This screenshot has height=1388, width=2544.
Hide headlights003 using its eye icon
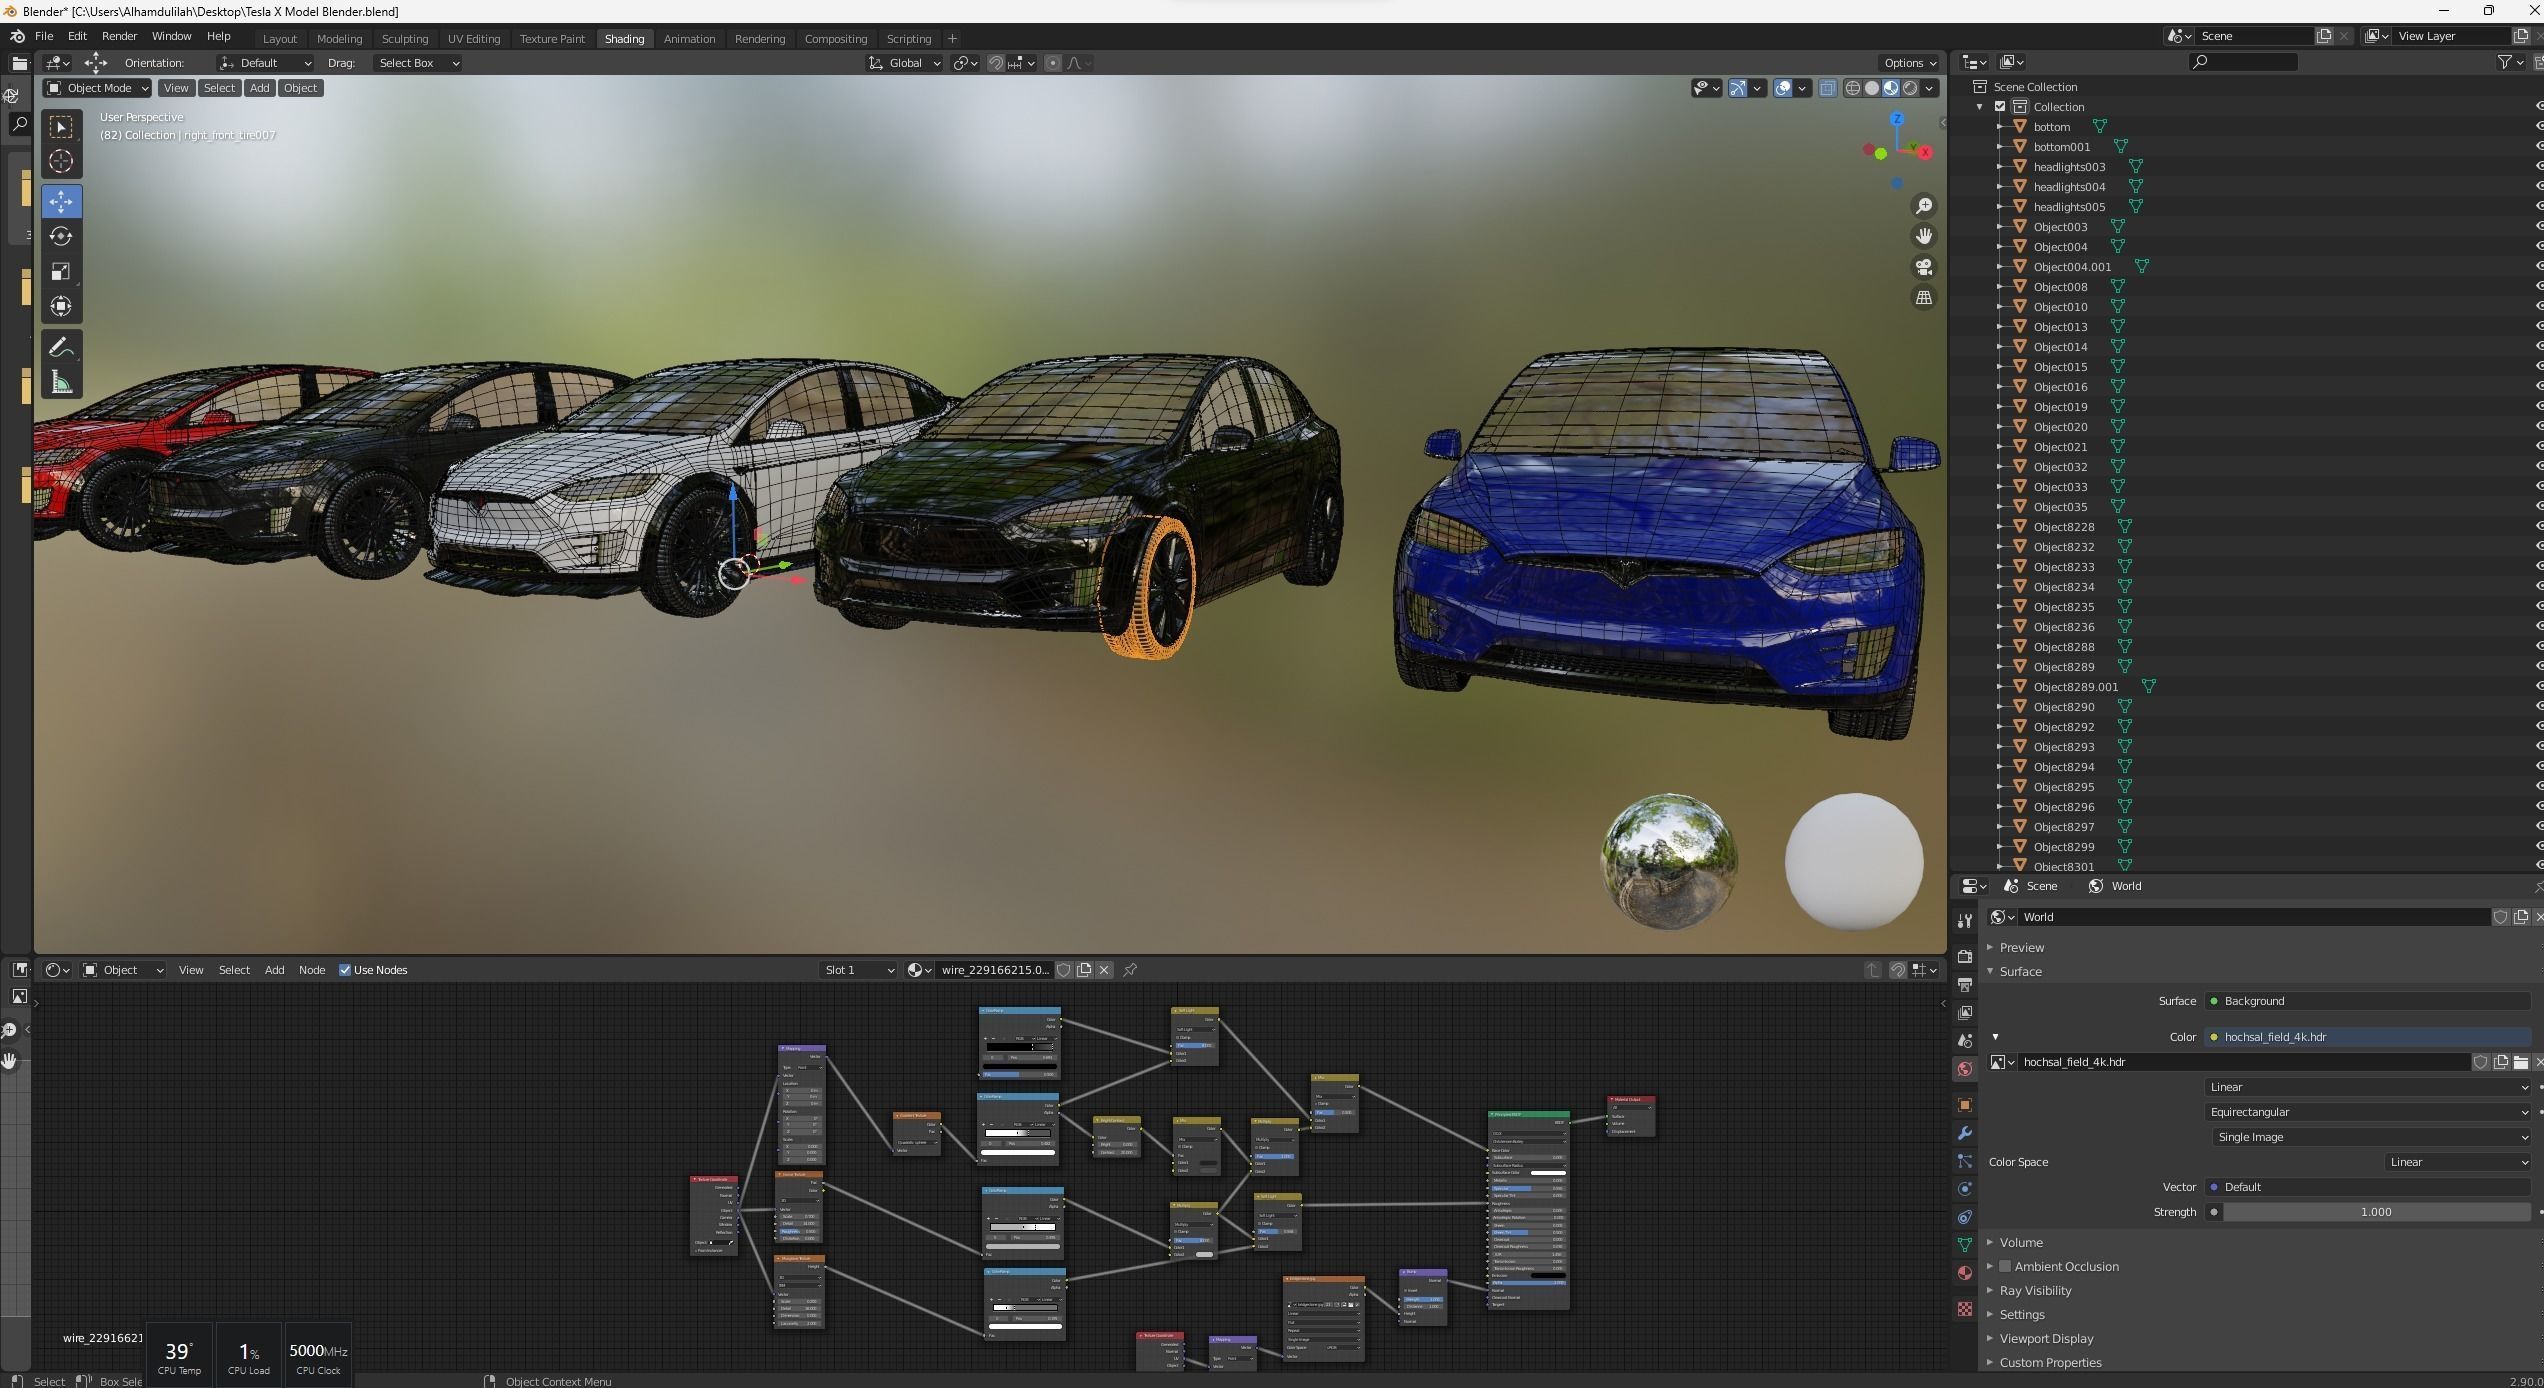coord(2539,167)
